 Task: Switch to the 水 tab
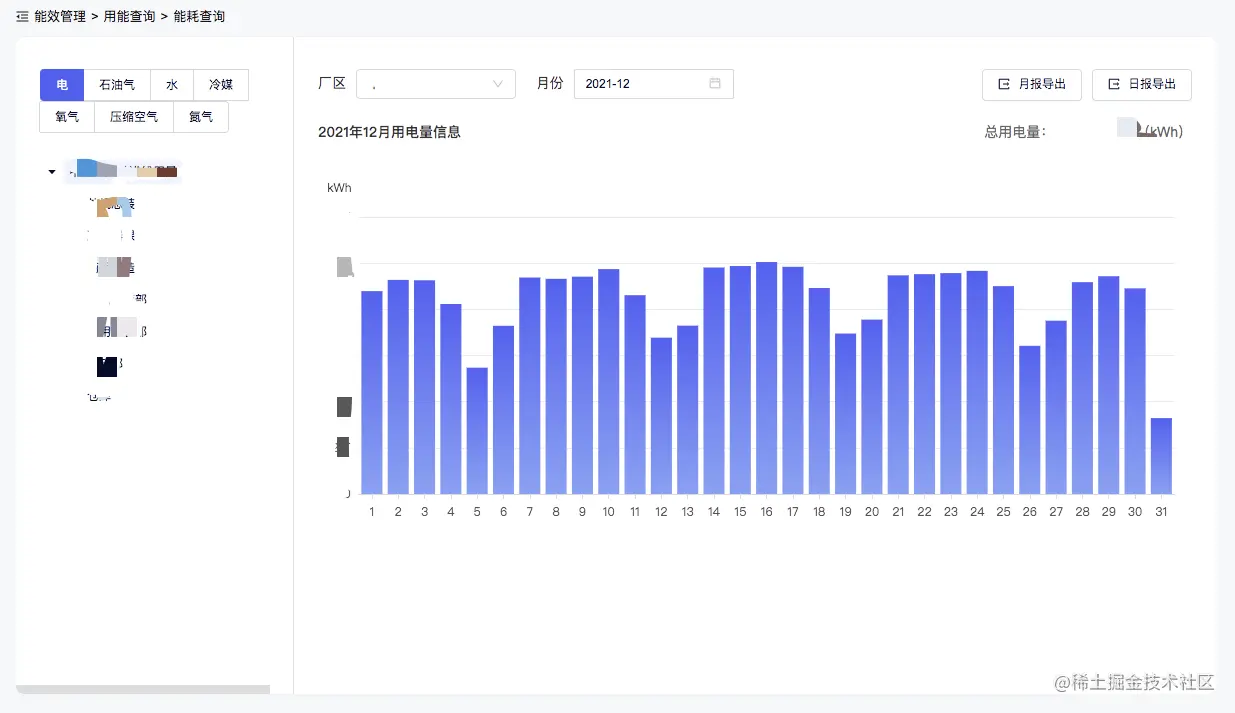pyautogui.click(x=172, y=86)
